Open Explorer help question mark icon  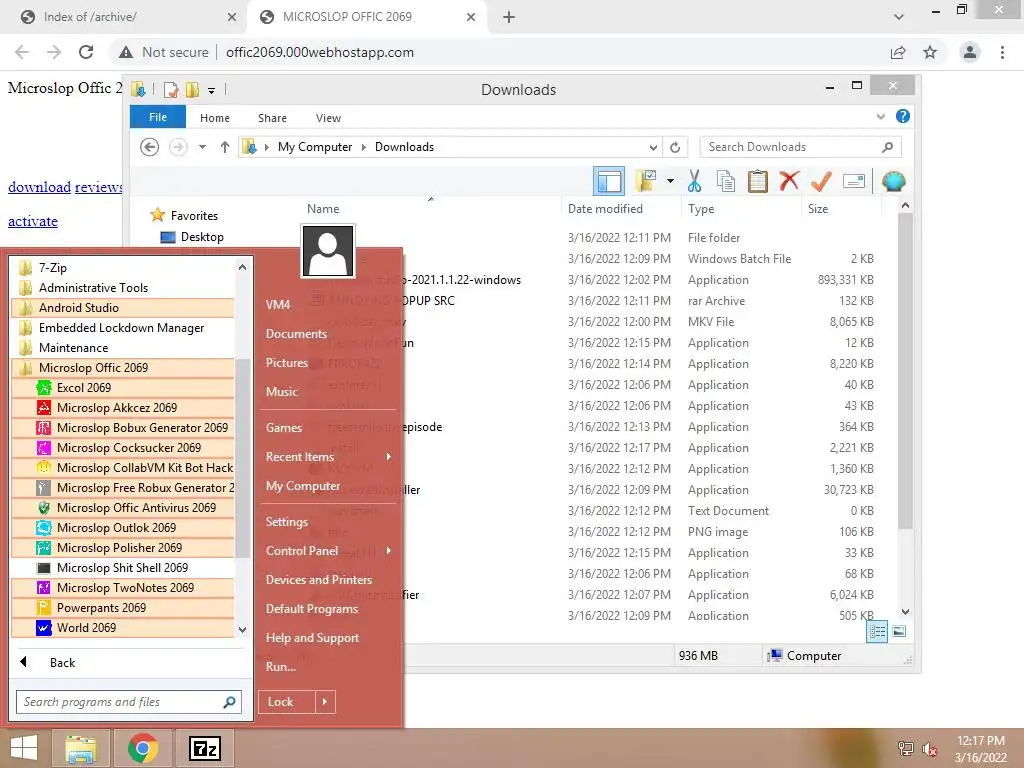point(903,116)
